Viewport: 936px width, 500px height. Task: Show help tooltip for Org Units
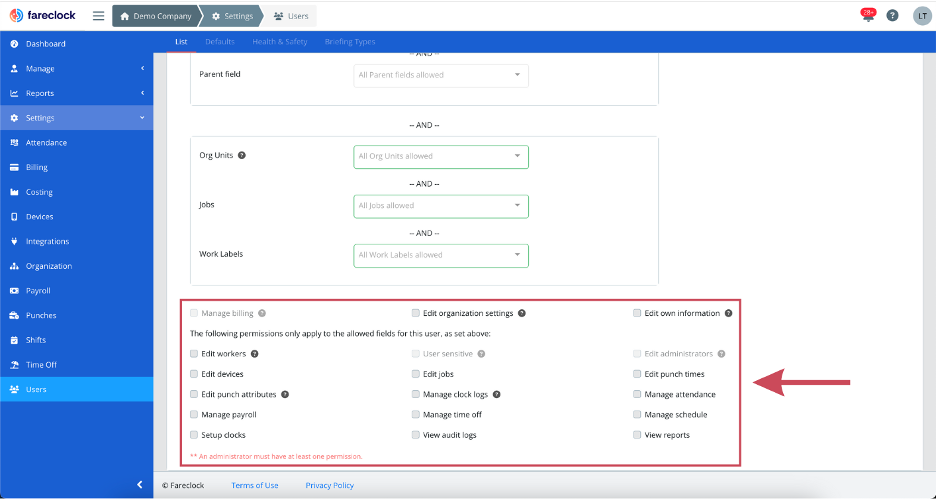click(x=242, y=155)
